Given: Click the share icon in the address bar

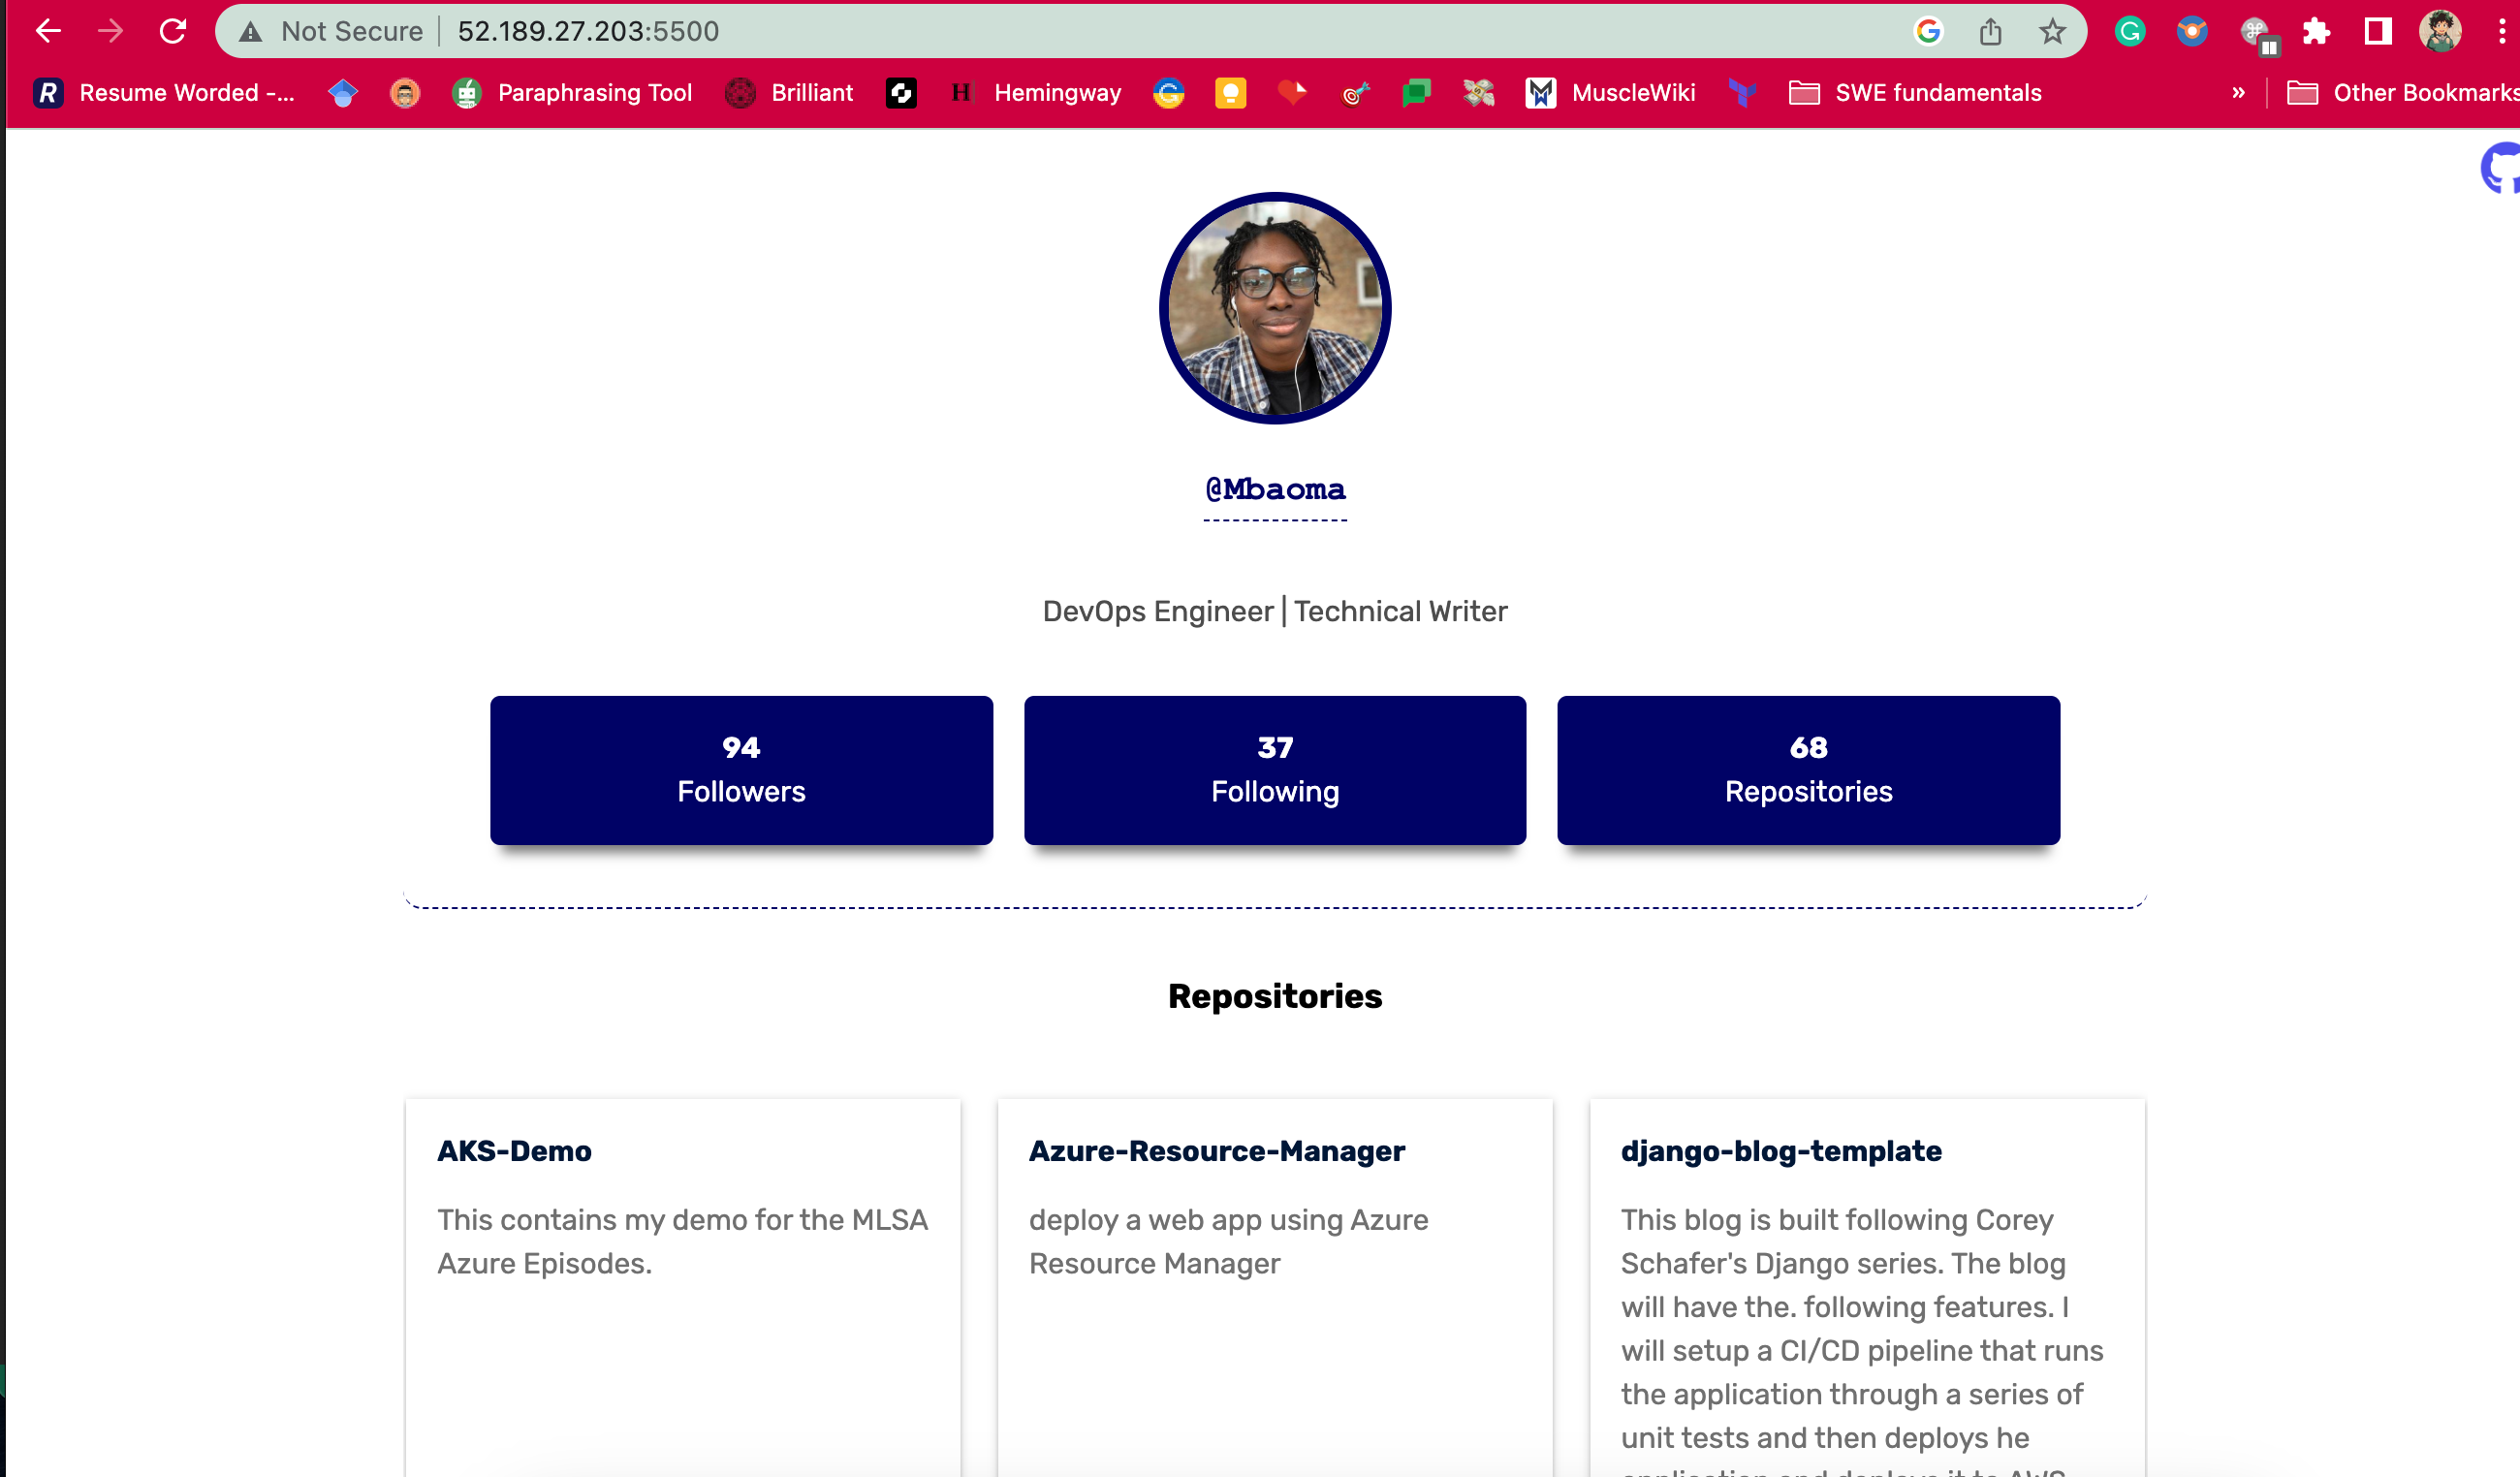Looking at the screenshot, I should (1990, 31).
